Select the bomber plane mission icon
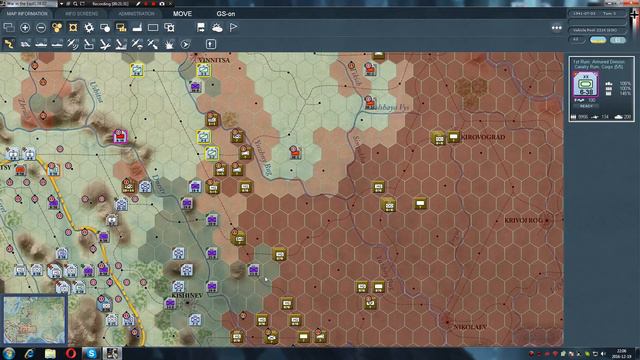Viewport: 640px width, 360px height. click(105, 44)
